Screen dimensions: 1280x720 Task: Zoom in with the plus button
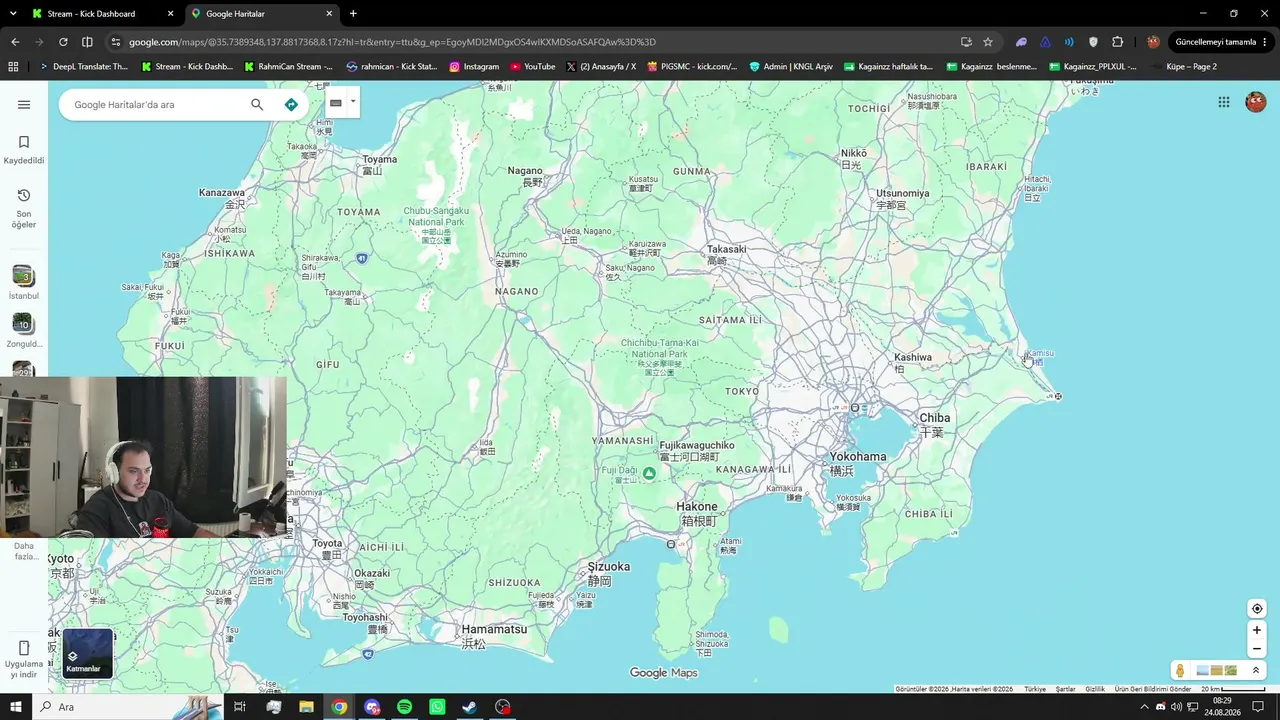(1257, 630)
